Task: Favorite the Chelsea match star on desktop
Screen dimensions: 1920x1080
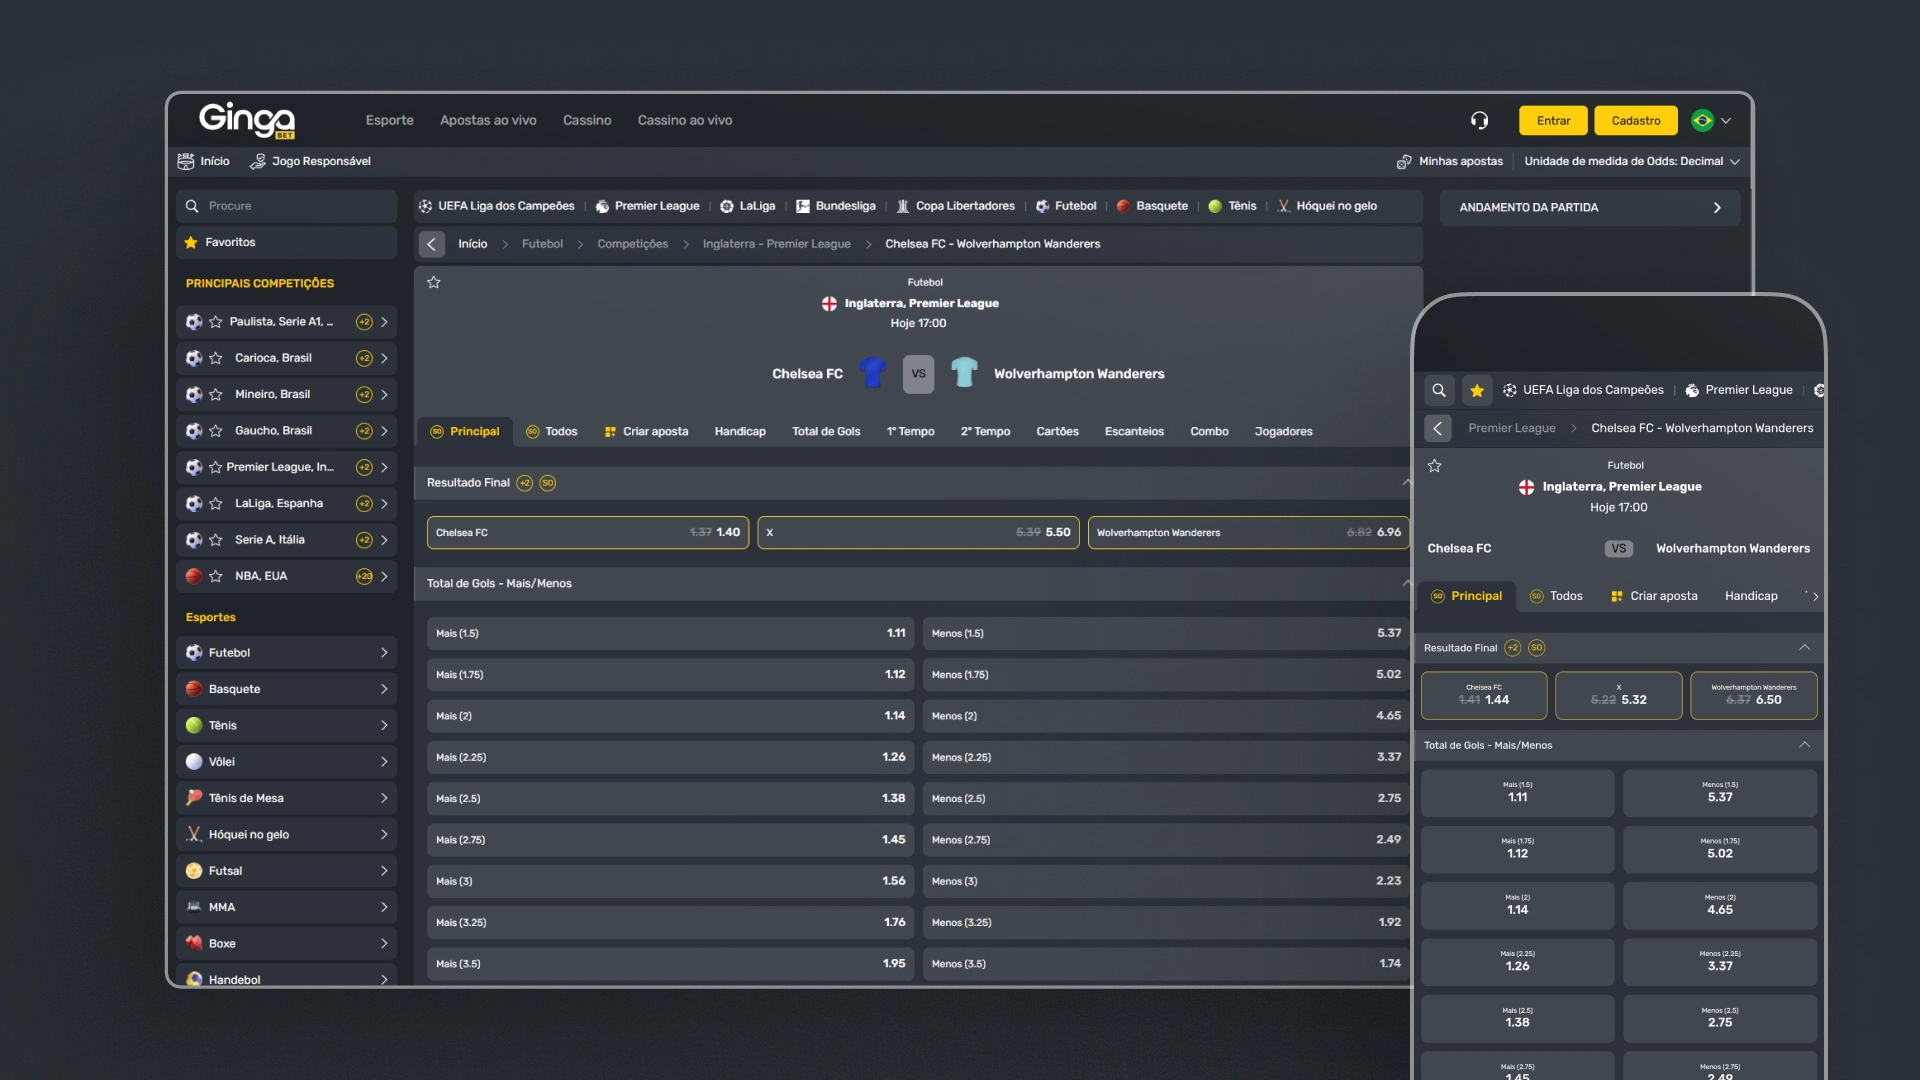Action: pos(434,283)
